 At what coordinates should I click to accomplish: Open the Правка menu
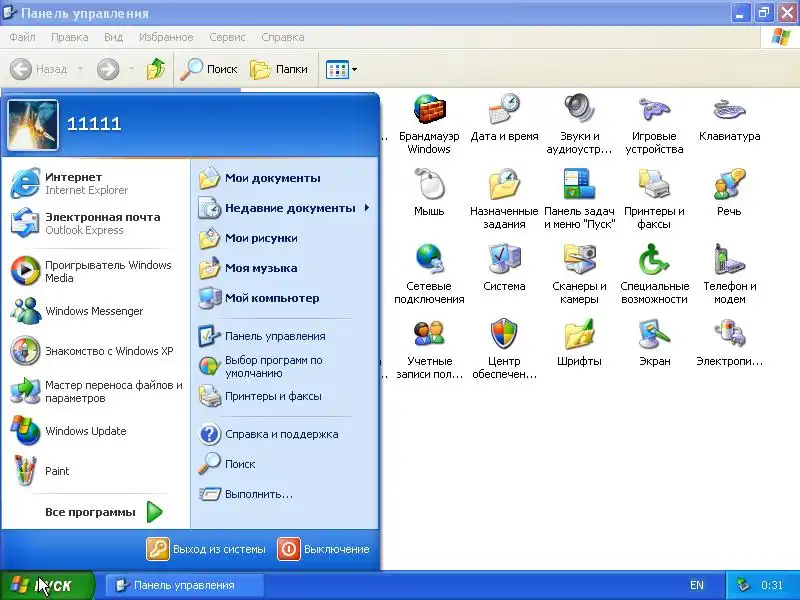pos(69,37)
